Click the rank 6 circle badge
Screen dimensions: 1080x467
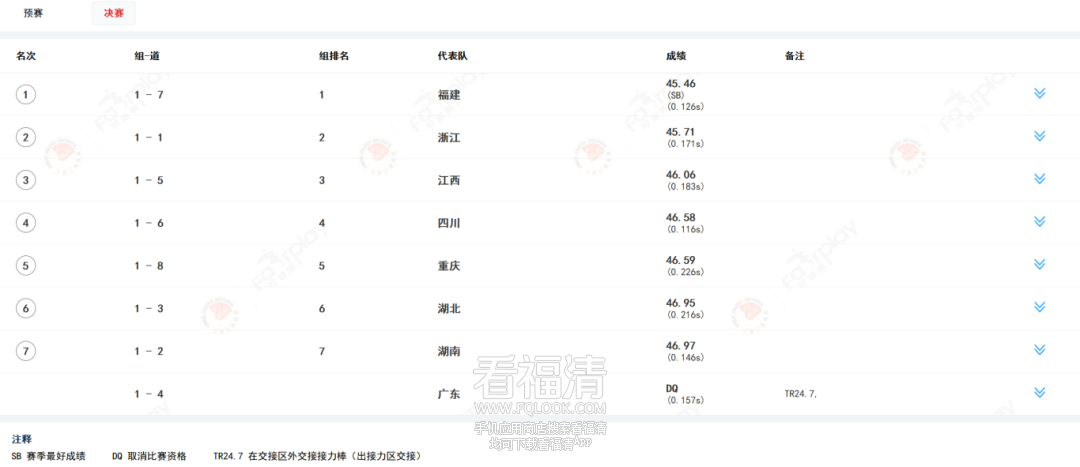coord(26,308)
